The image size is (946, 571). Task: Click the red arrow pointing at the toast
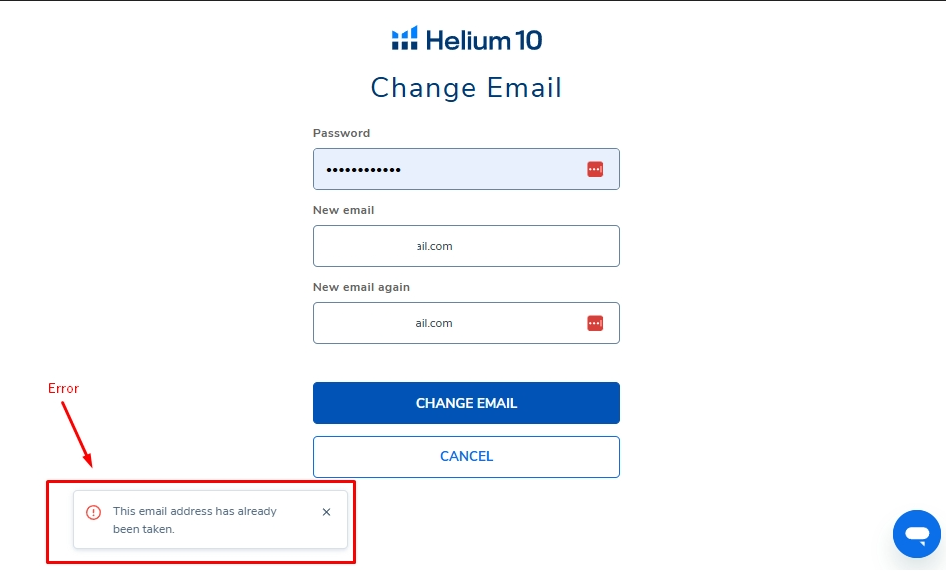pyautogui.click(x=76, y=433)
